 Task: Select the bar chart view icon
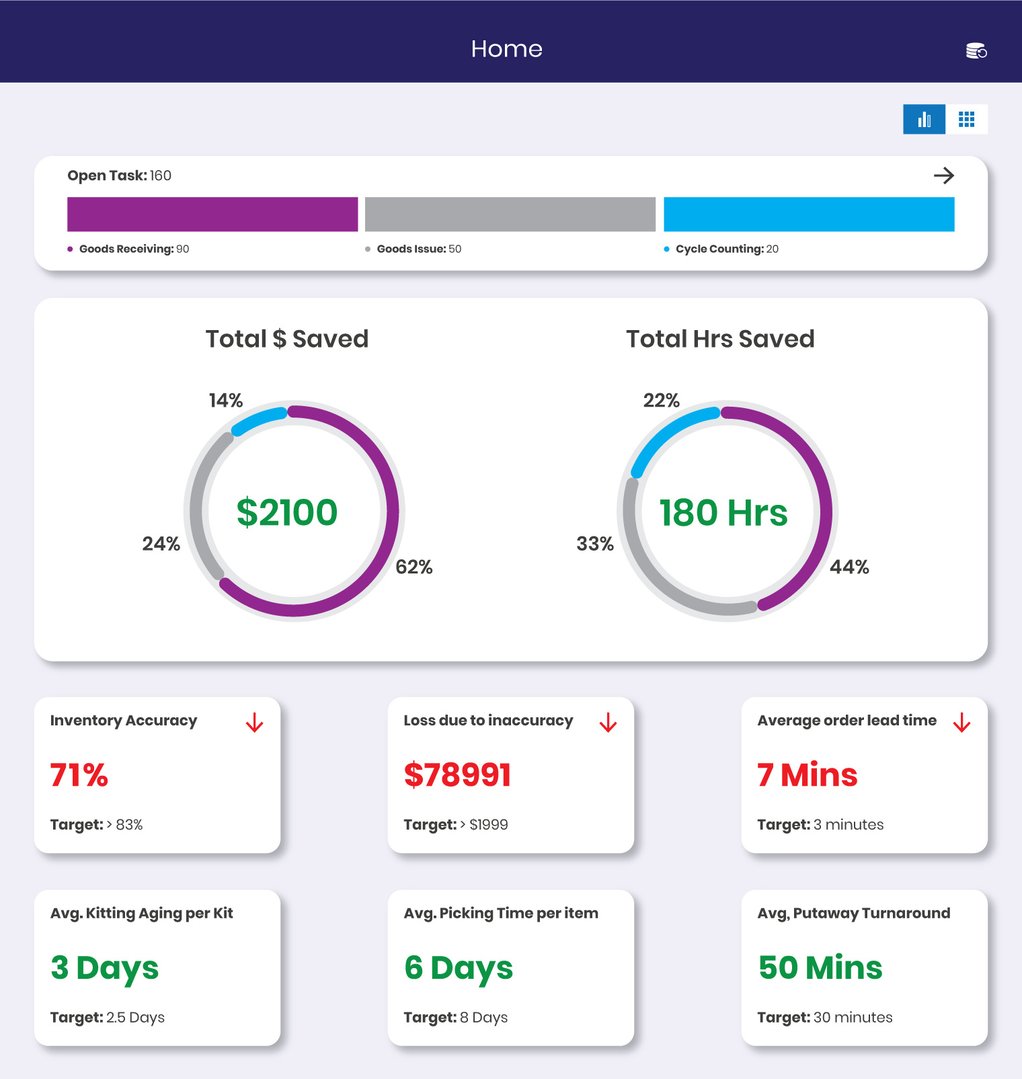(923, 119)
